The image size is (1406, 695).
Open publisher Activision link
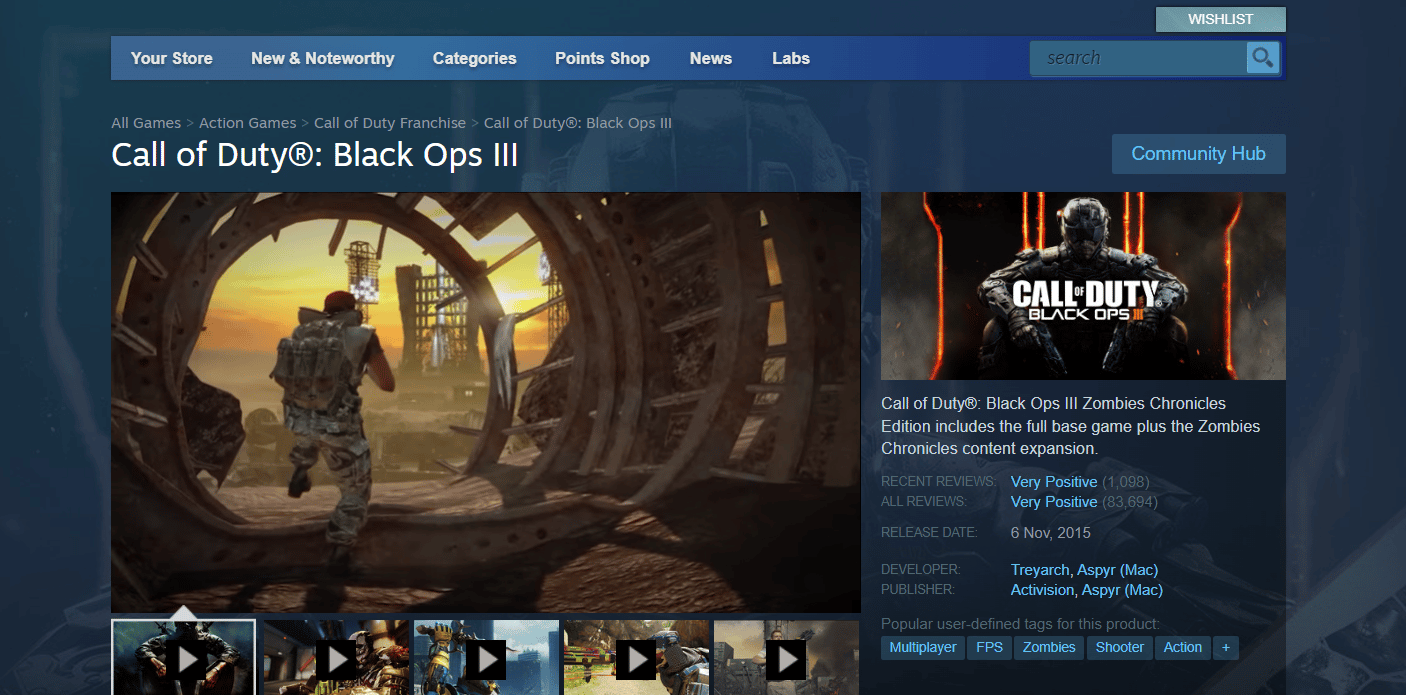pos(1043,590)
